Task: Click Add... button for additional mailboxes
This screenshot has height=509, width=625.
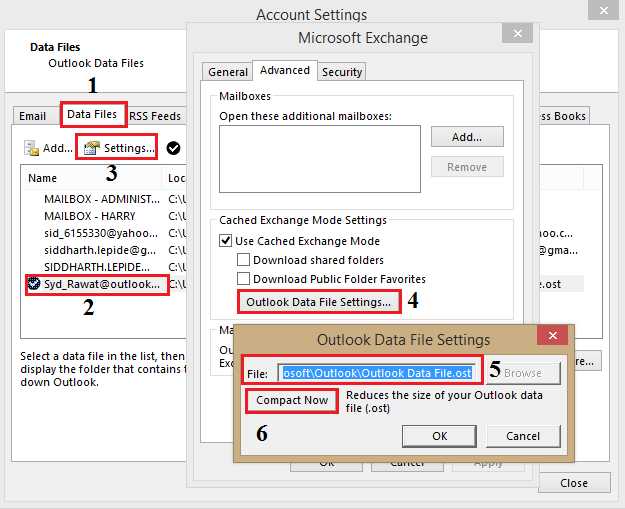Action: 467,137
